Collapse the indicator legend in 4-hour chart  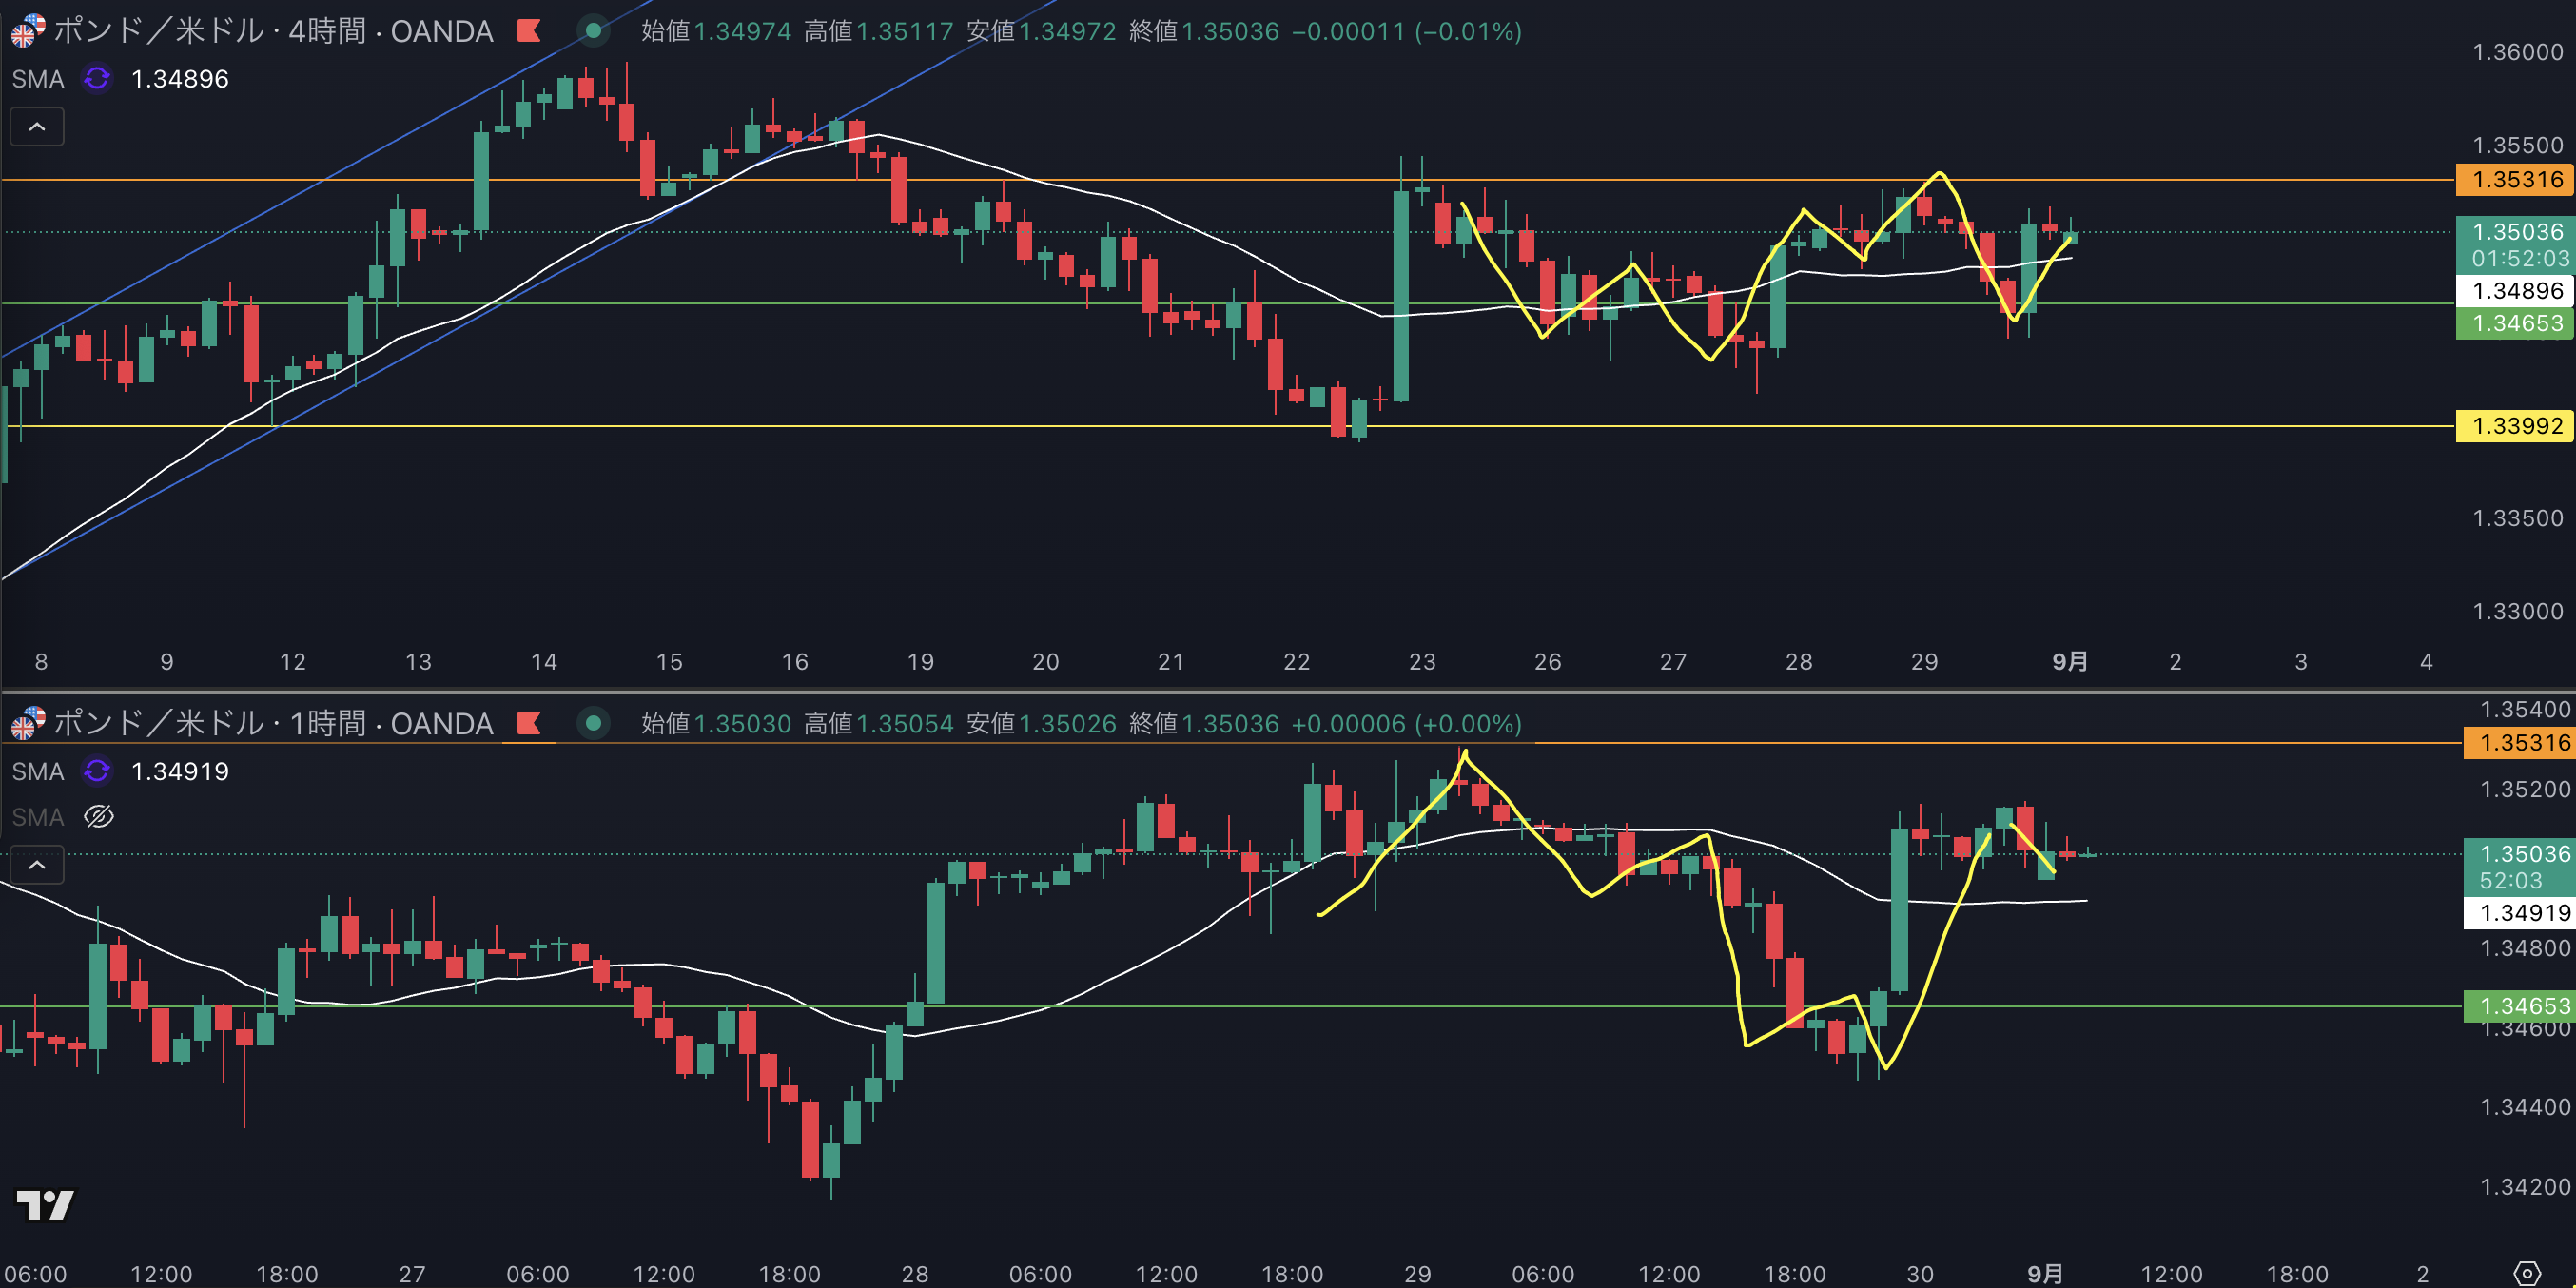(37, 127)
